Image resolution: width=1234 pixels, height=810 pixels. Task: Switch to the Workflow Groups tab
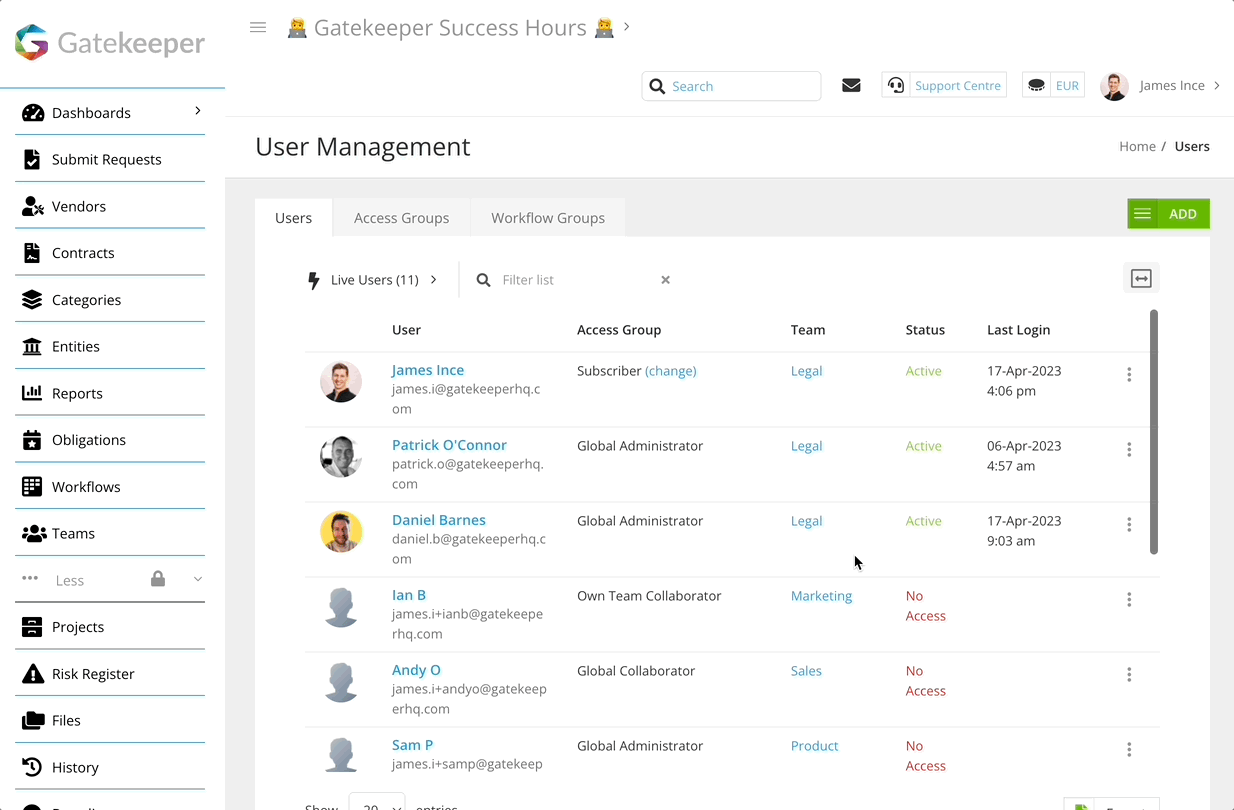tap(548, 218)
